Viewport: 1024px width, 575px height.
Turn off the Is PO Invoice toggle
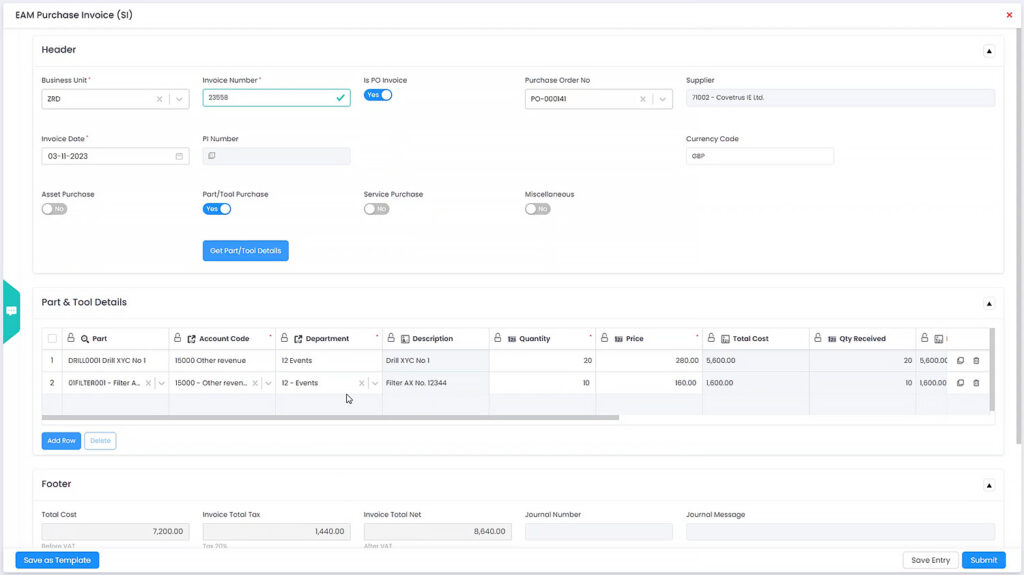coord(378,95)
